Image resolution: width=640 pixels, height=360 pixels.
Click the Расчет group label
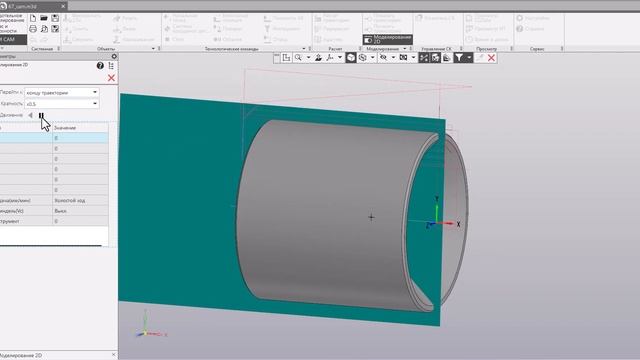click(335, 49)
